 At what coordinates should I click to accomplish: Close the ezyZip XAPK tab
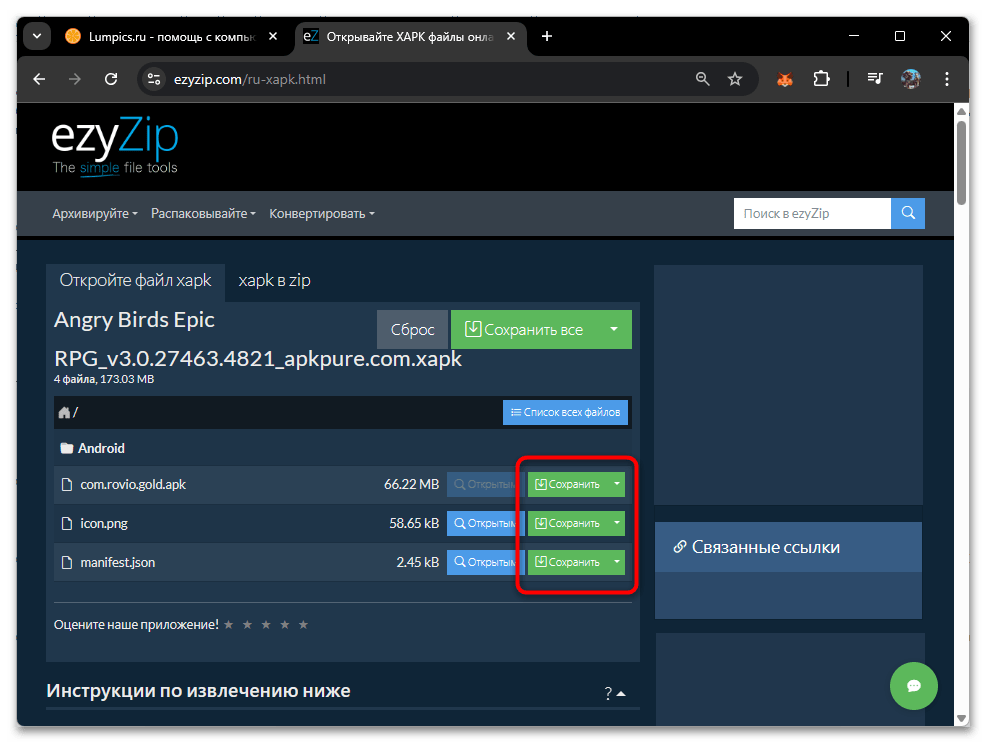[x=511, y=36]
